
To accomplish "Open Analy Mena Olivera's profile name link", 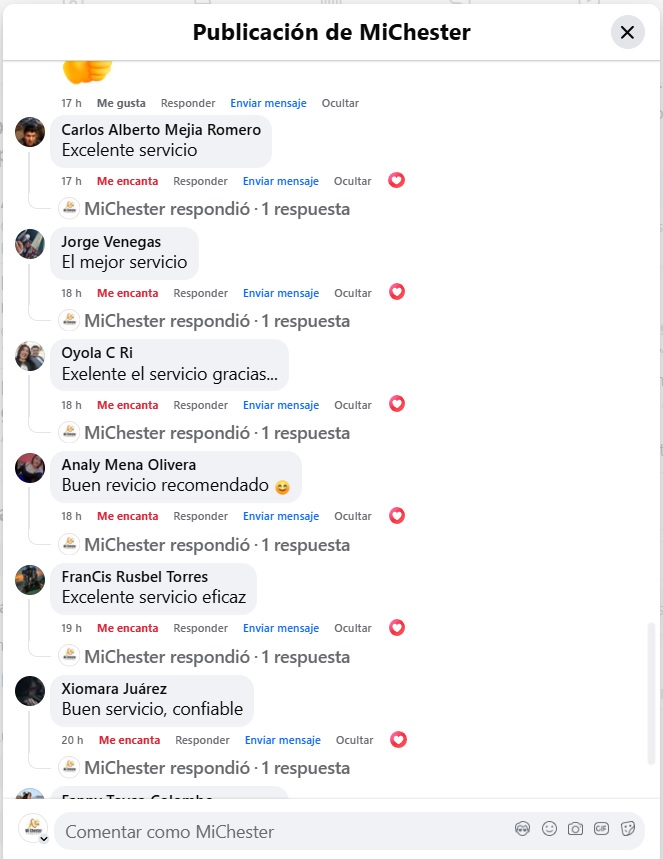I will (129, 465).
